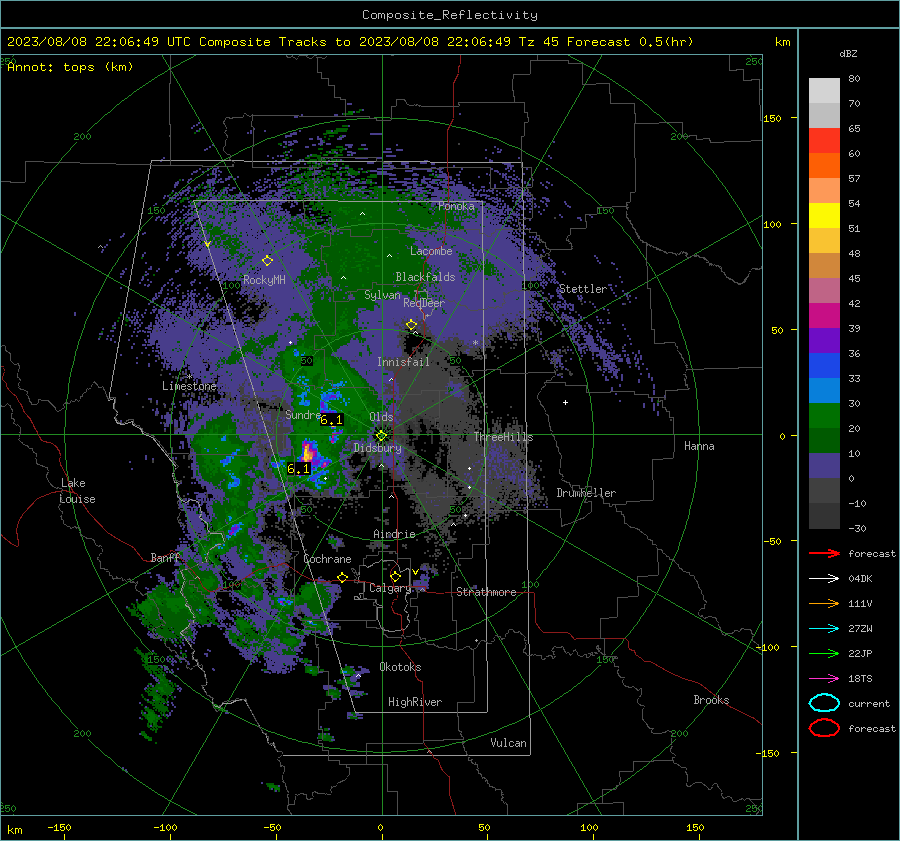
Task: Click the Ponoka city label
Action: pos(456,206)
